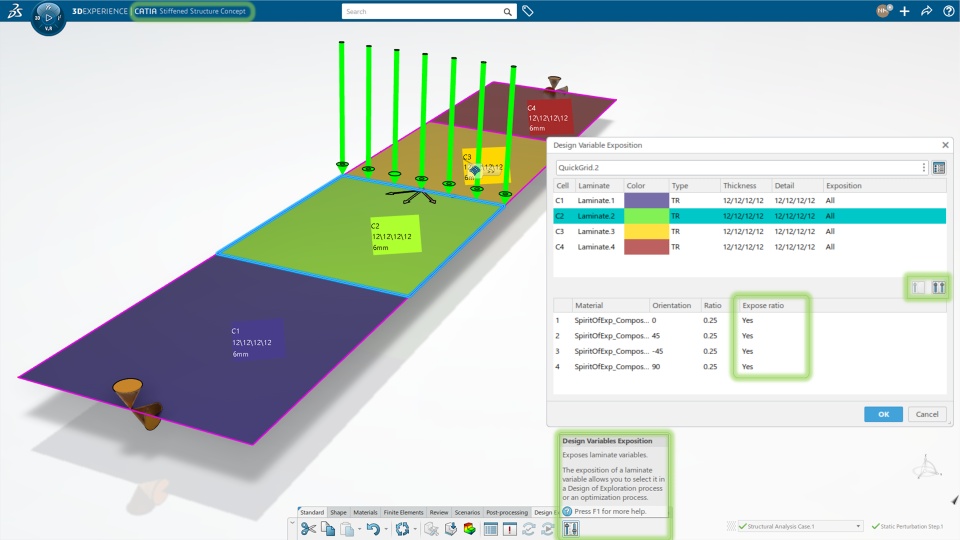The image size is (960, 540).
Task: Click Static Perturbation Step.1 in status bar
Action: coord(907,527)
